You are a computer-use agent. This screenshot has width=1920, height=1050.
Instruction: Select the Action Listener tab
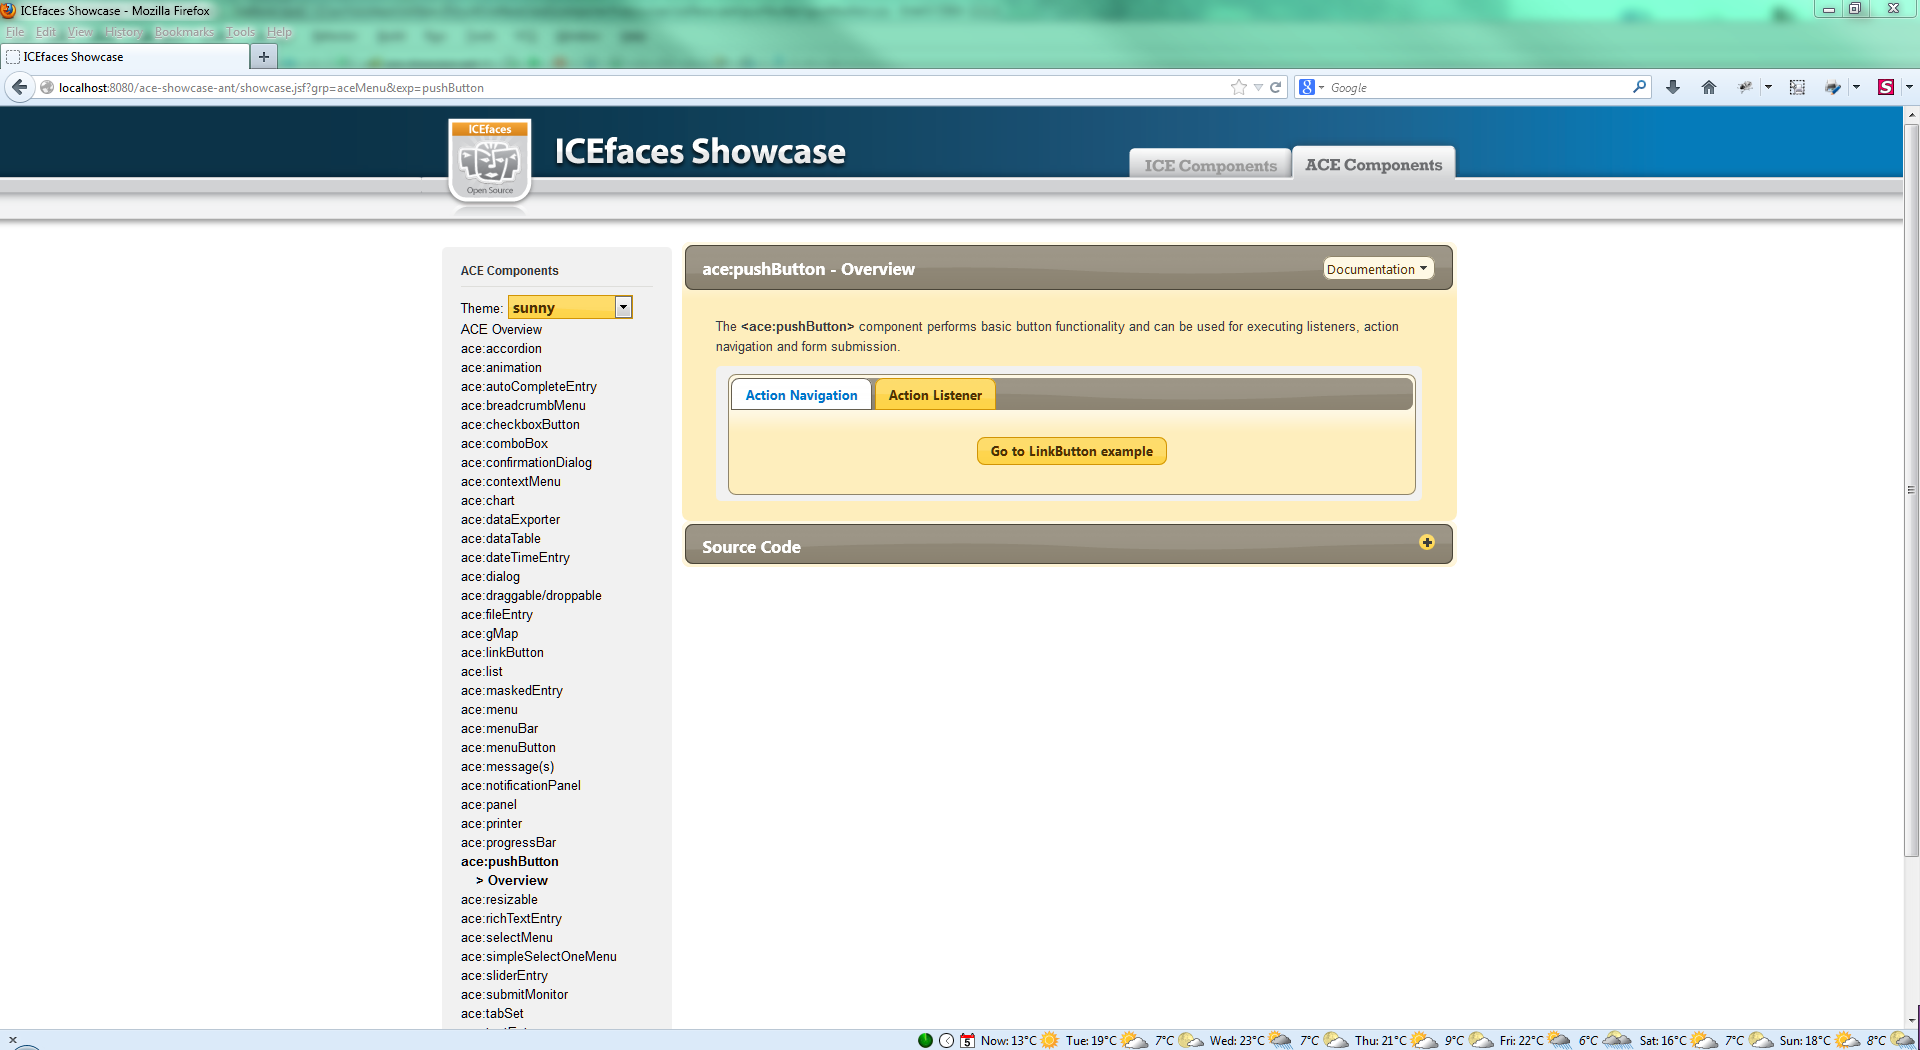point(935,395)
